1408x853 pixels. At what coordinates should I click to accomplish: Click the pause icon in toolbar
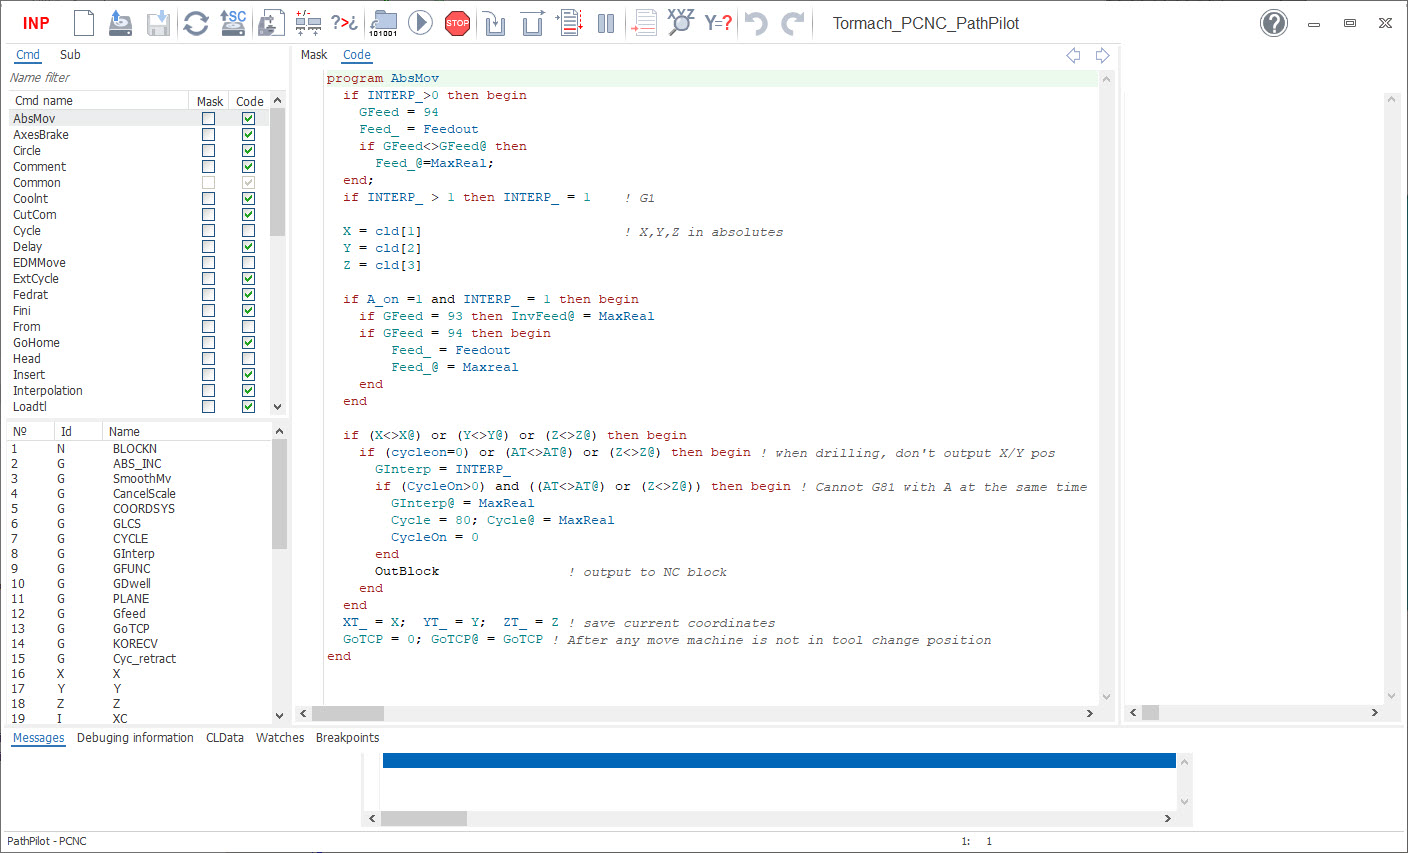click(x=606, y=23)
